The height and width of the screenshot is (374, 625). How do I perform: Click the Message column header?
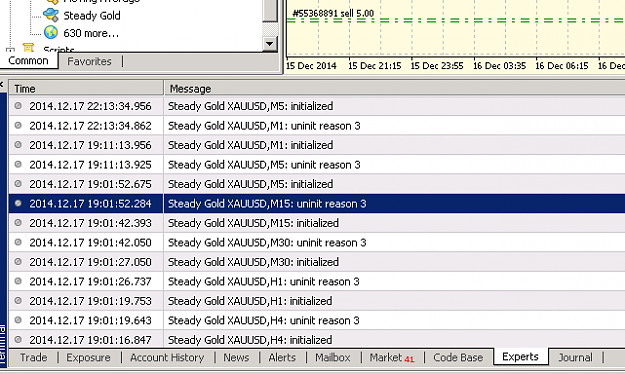tap(395, 89)
